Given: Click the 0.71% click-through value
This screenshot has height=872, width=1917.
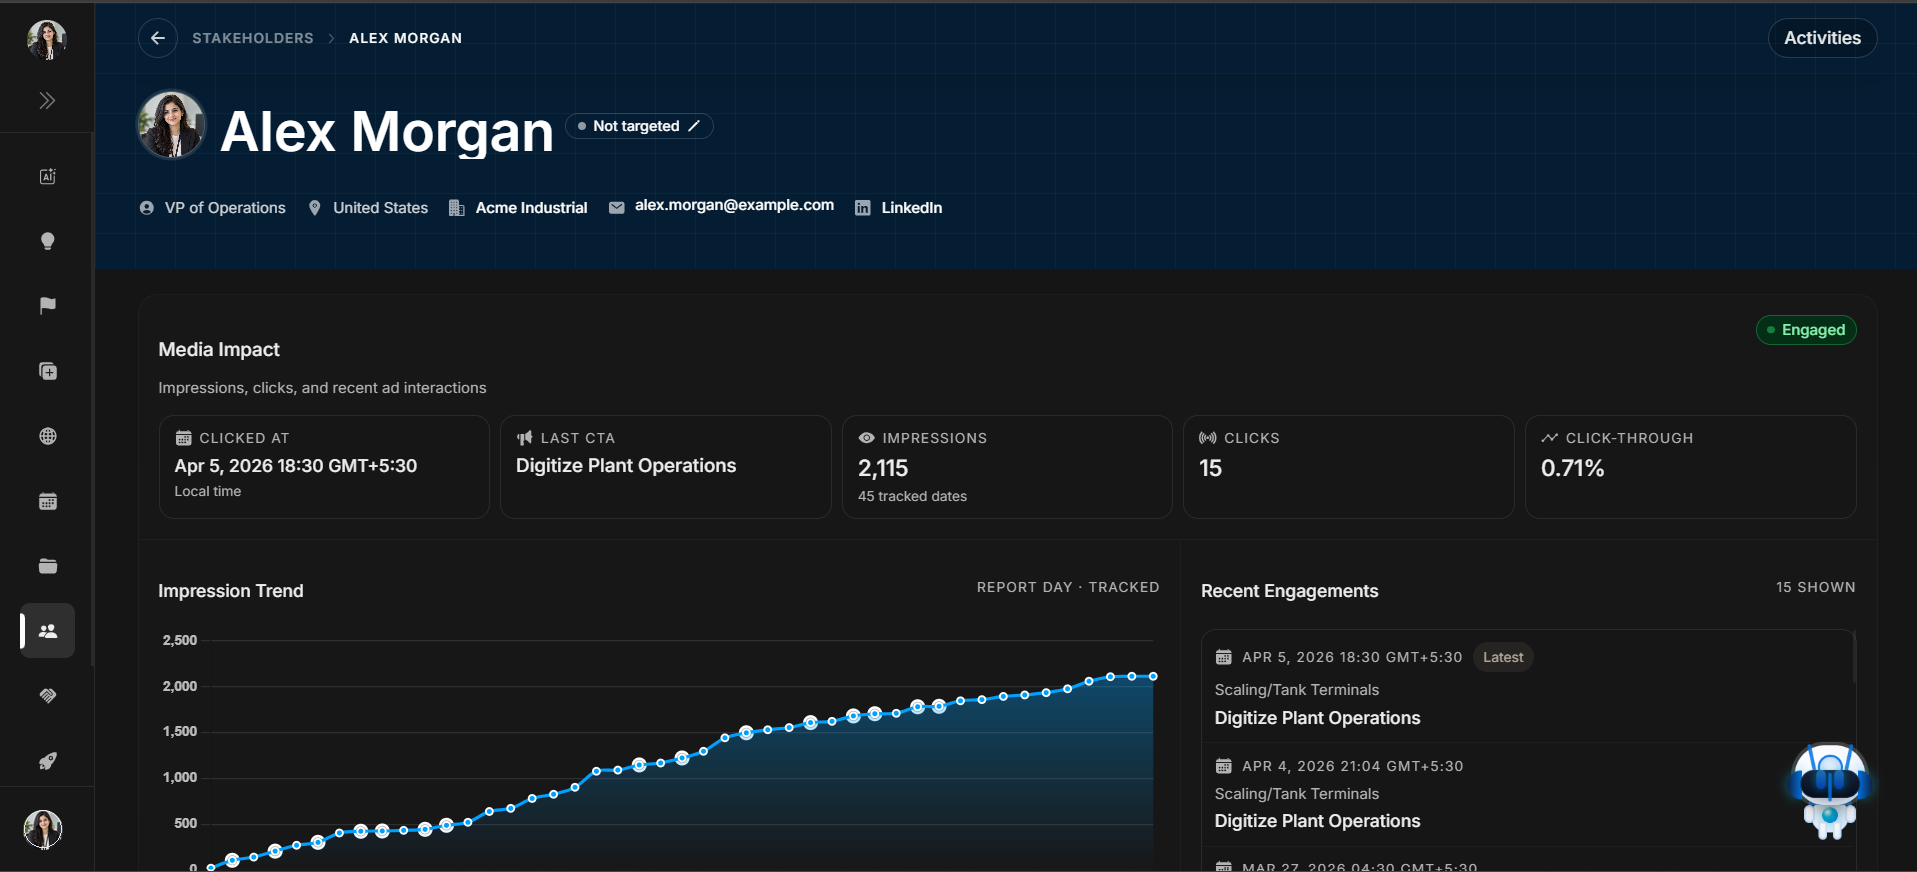Looking at the screenshot, I should 1572,468.
